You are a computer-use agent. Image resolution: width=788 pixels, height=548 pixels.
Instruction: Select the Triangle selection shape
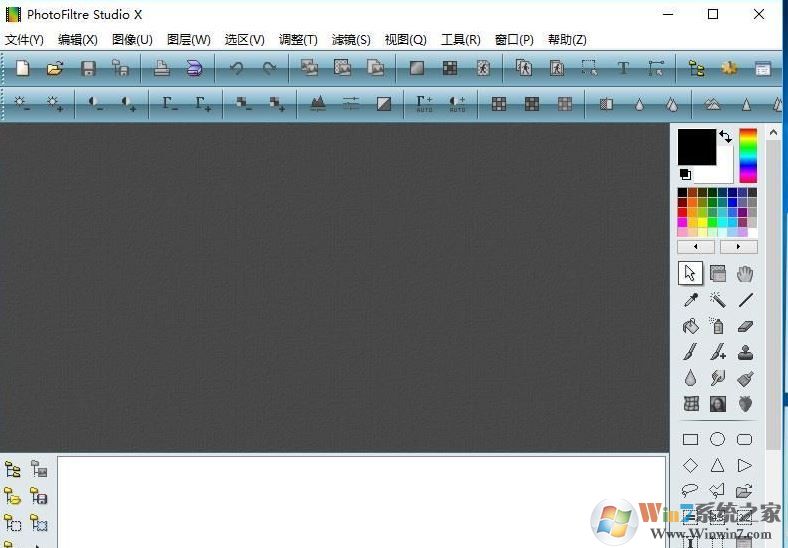pos(717,465)
